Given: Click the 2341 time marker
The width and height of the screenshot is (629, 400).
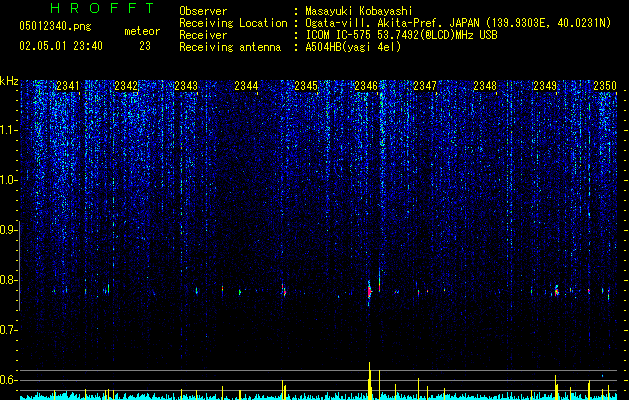Looking at the screenshot, I should (x=68, y=86).
